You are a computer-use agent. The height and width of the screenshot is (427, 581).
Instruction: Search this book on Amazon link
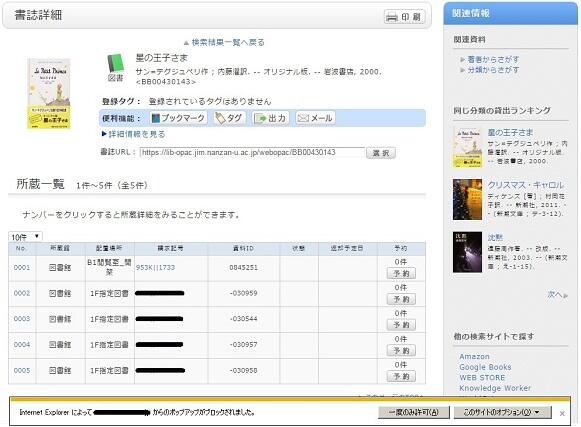pos(474,356)
